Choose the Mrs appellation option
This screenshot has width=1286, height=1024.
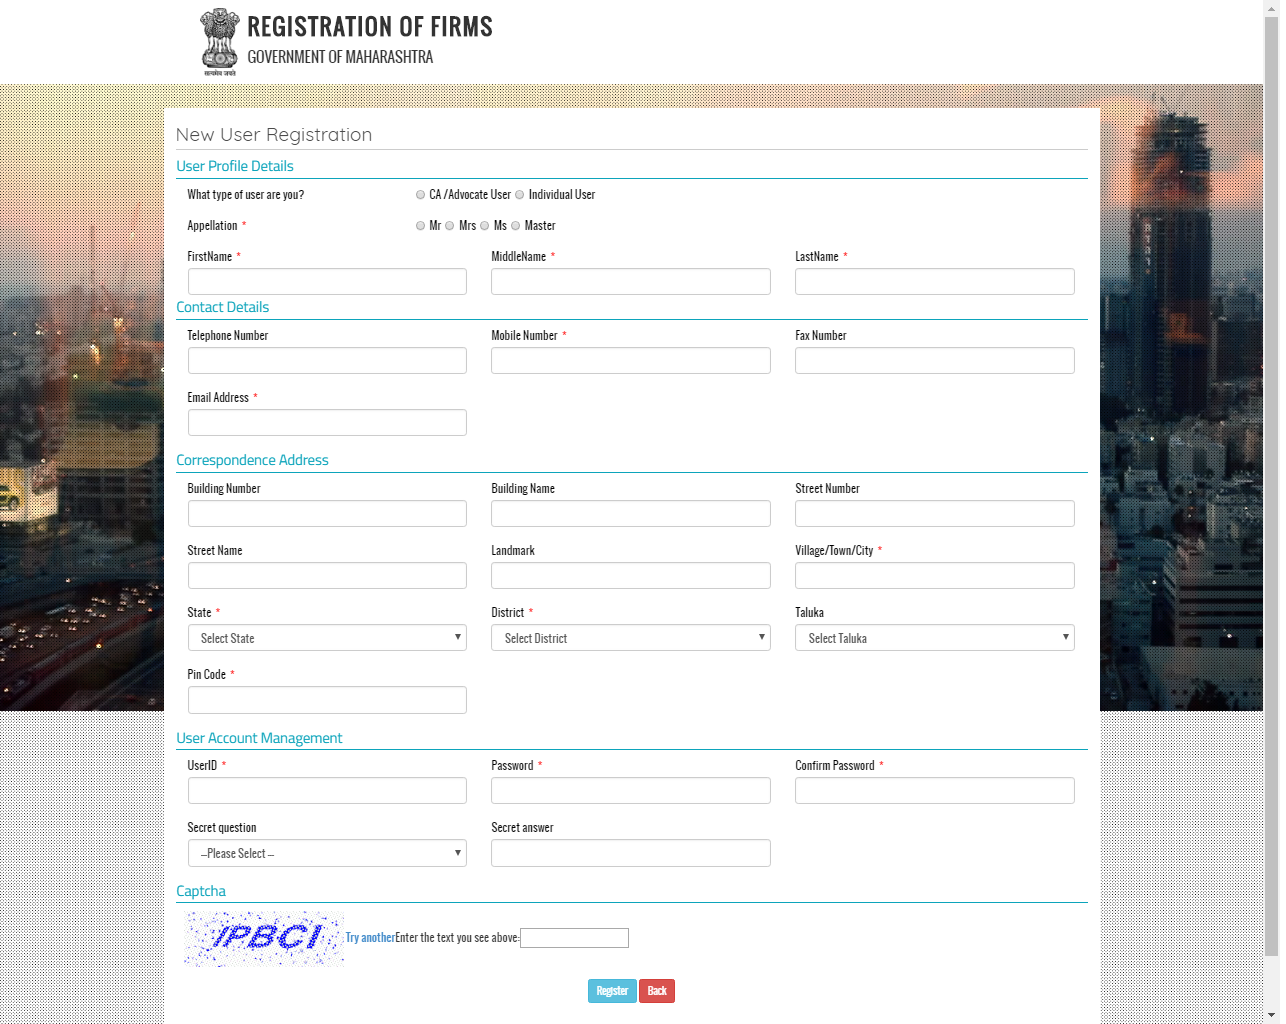pos(450,226)
